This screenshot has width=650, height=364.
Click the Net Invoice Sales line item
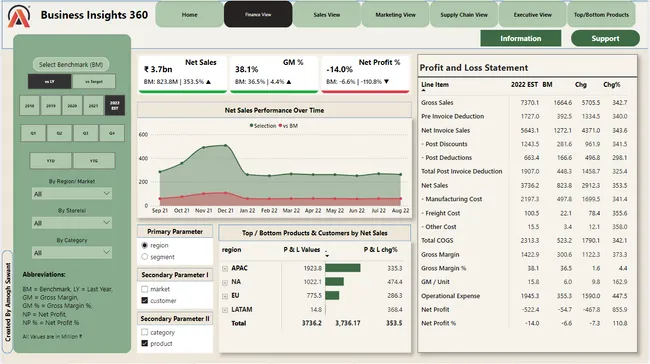pyautogui.click(x=446, y=130)
